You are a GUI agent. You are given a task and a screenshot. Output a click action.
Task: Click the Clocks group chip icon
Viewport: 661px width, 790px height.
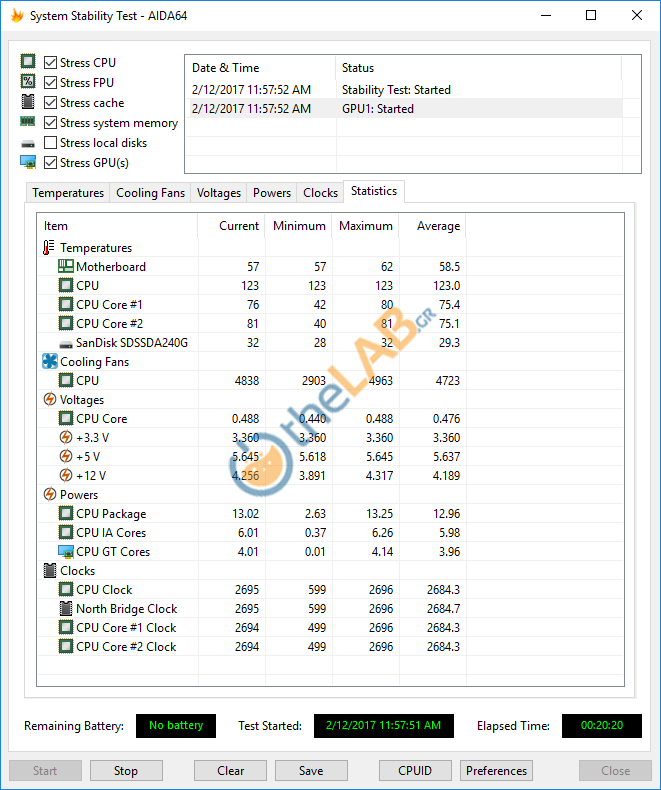[x=49, y=570]
